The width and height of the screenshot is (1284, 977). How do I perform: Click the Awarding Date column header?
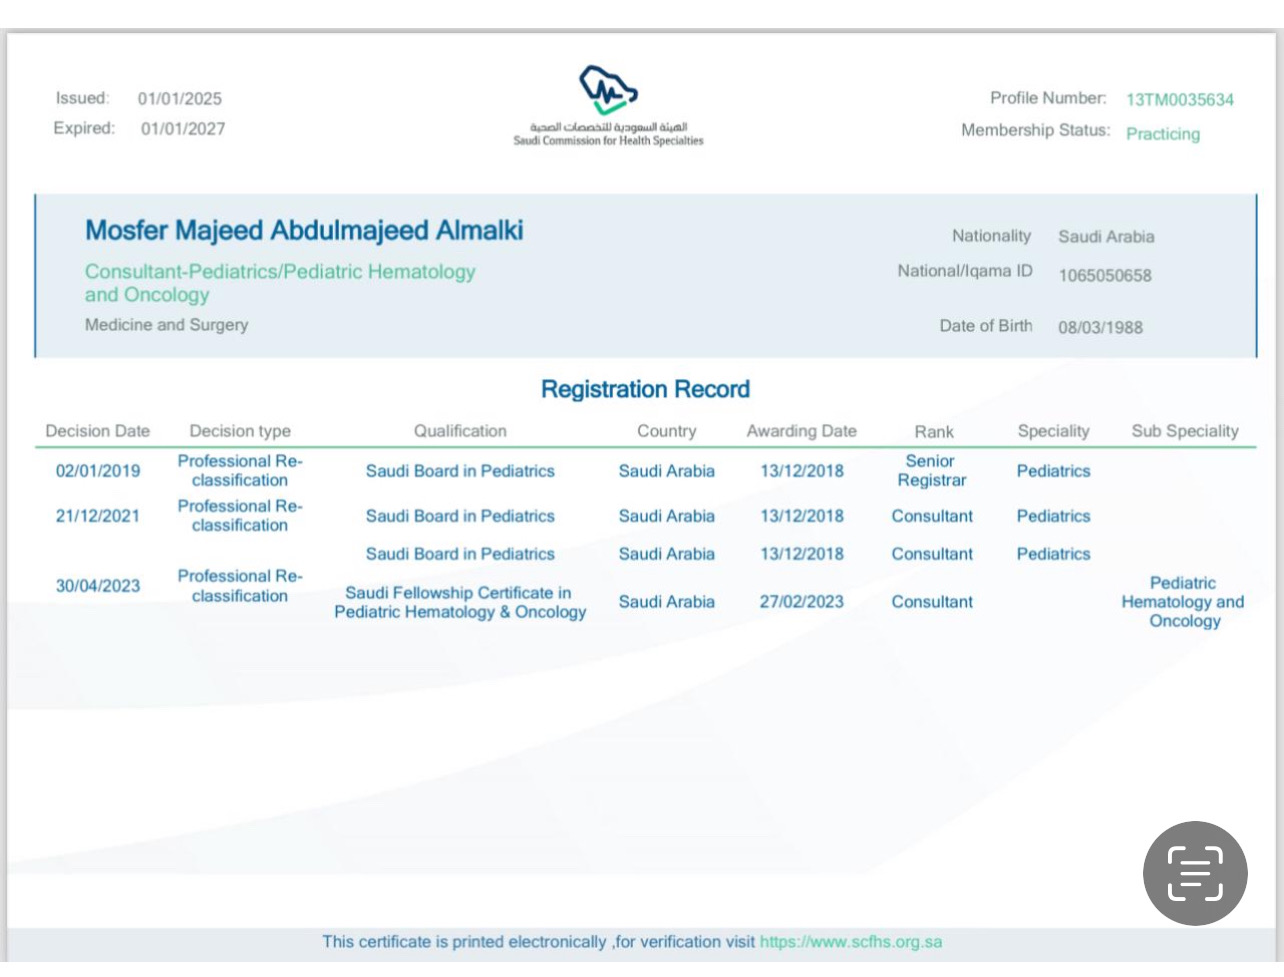(801, 431)
